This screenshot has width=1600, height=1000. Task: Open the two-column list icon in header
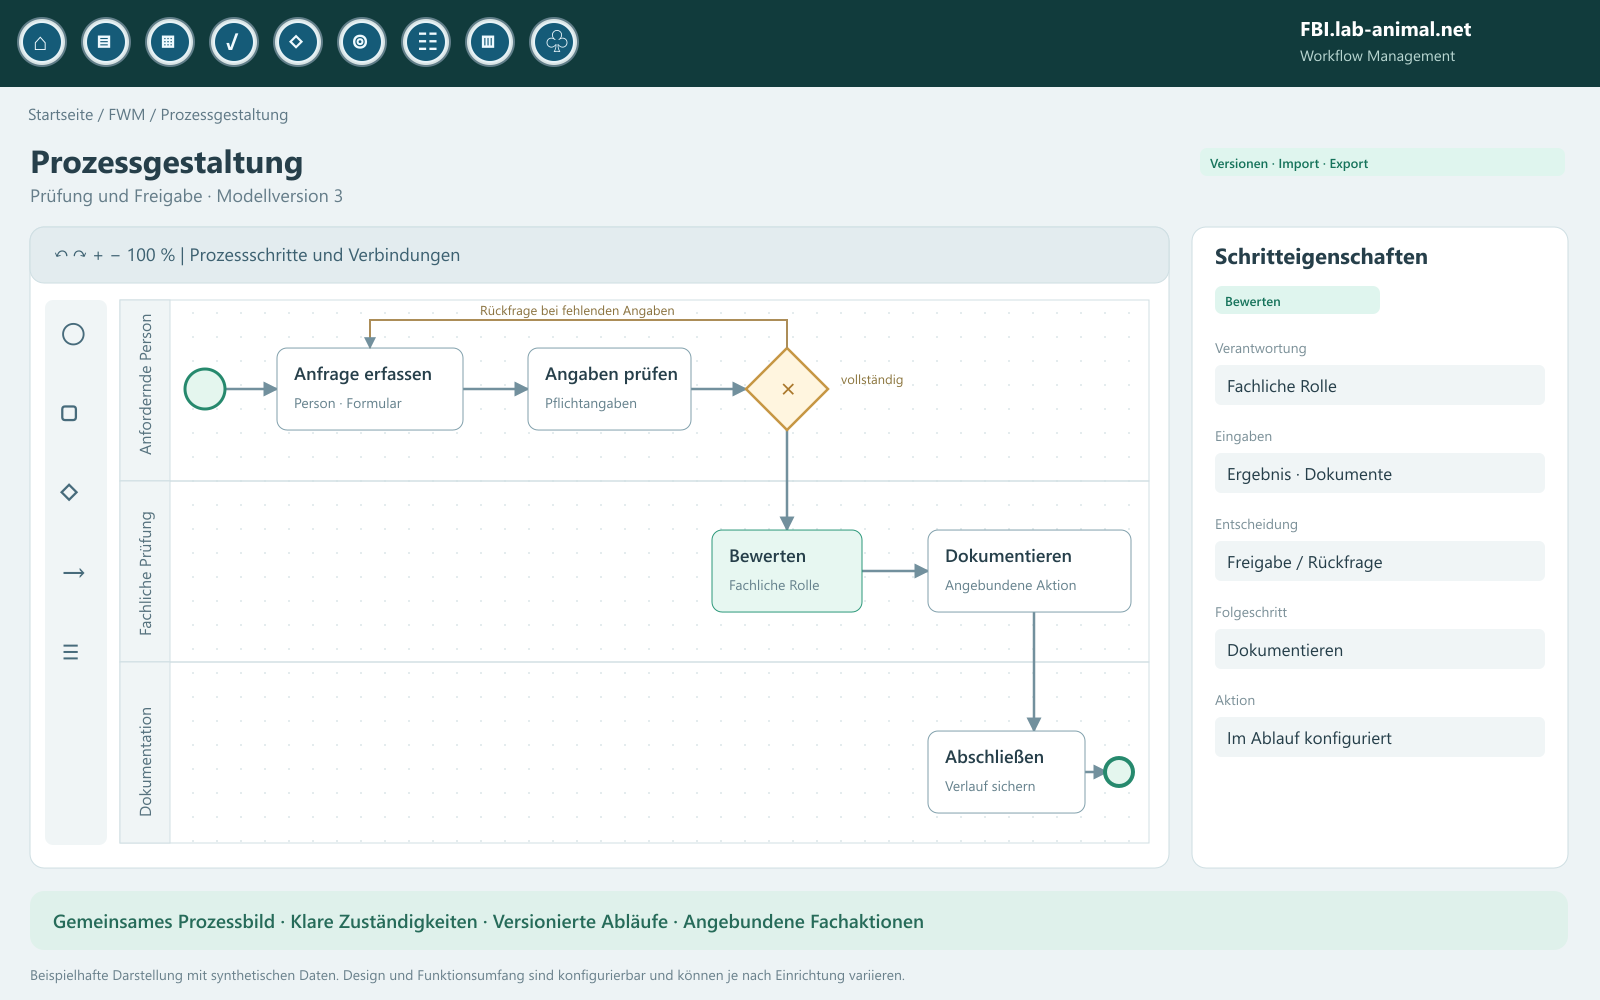[x=426, y=42]
